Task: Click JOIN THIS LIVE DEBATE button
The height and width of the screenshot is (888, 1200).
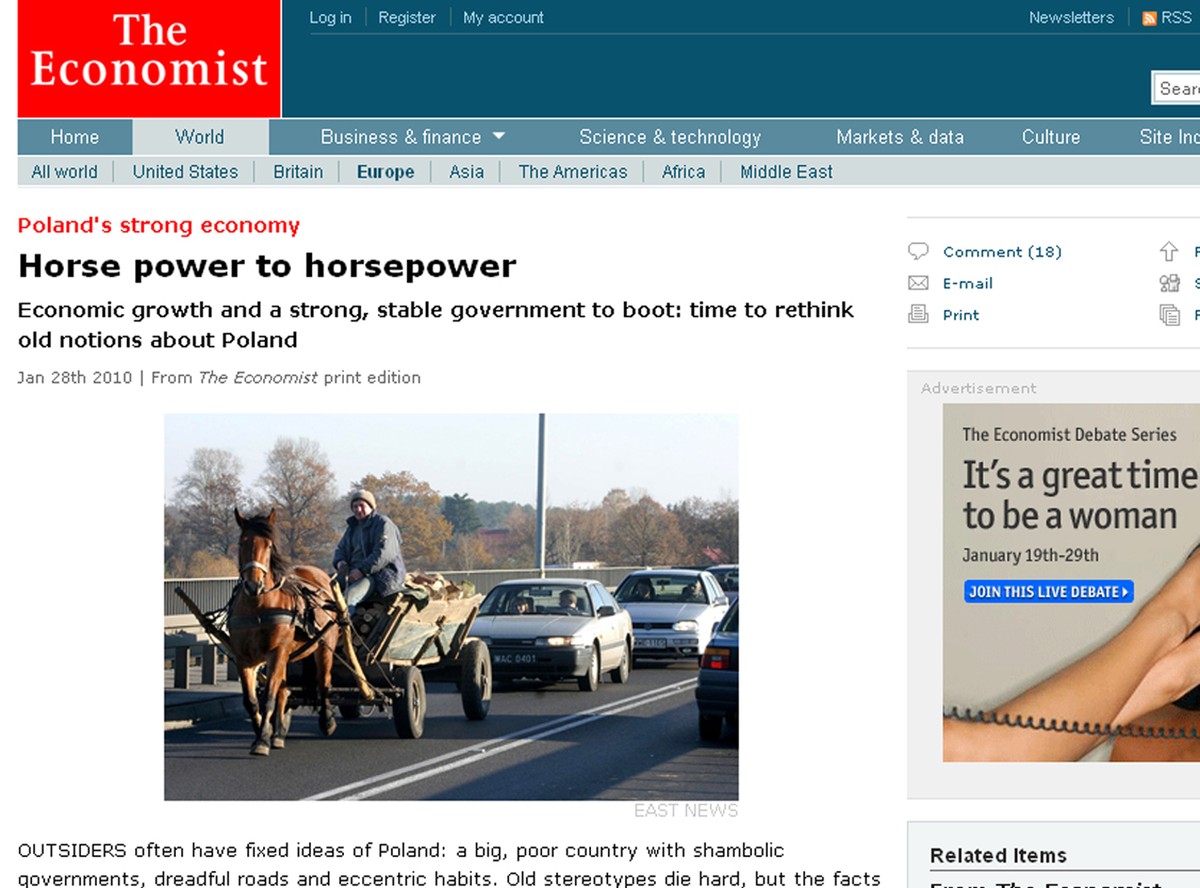Action: coord(1049,591)
